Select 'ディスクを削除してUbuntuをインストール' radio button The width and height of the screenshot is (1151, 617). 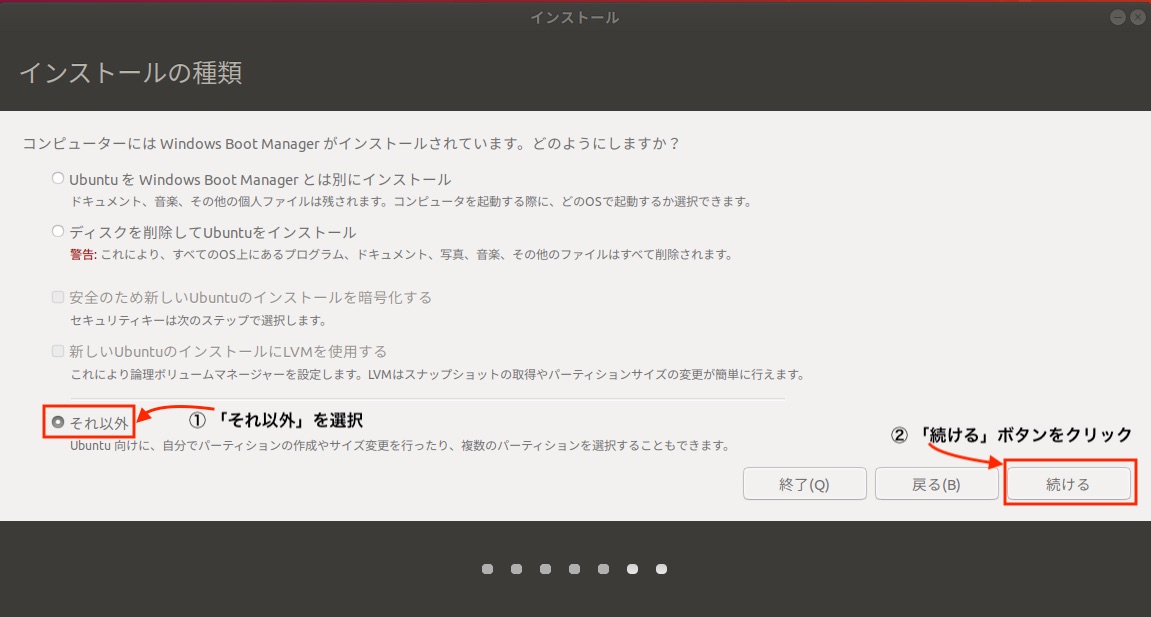[x=58, y=231]
